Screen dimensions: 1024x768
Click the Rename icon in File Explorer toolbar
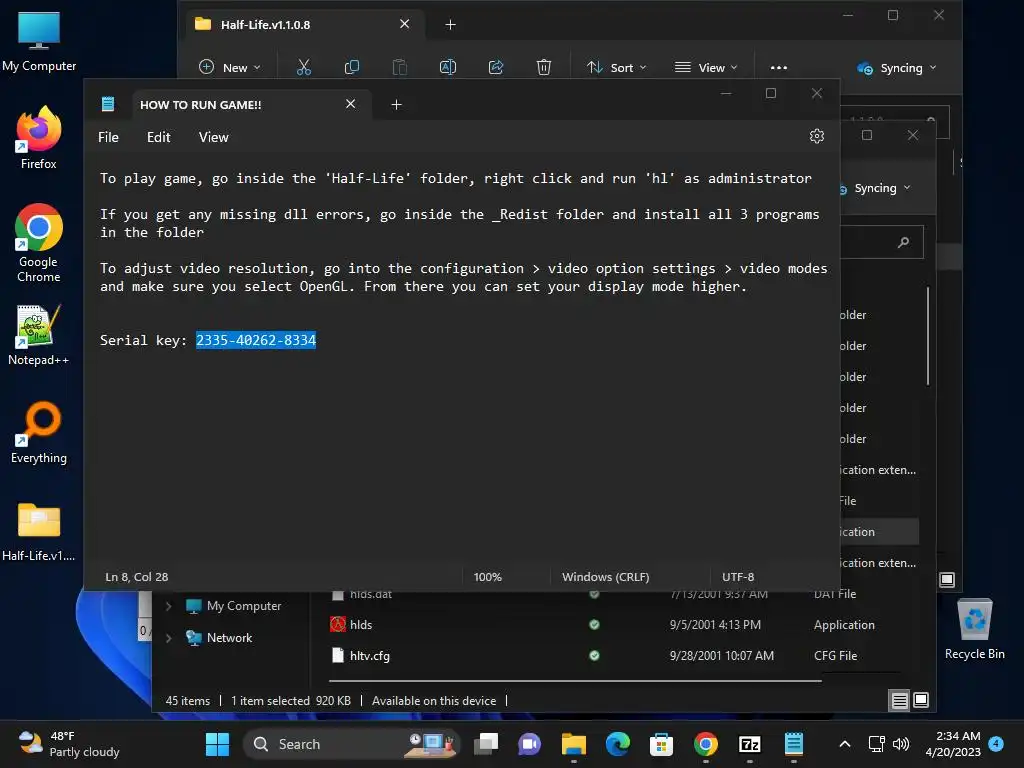pos(447,67)
